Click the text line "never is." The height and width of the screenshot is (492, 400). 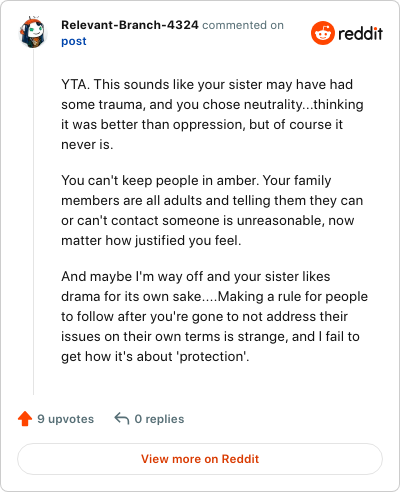tap(87, 145)
